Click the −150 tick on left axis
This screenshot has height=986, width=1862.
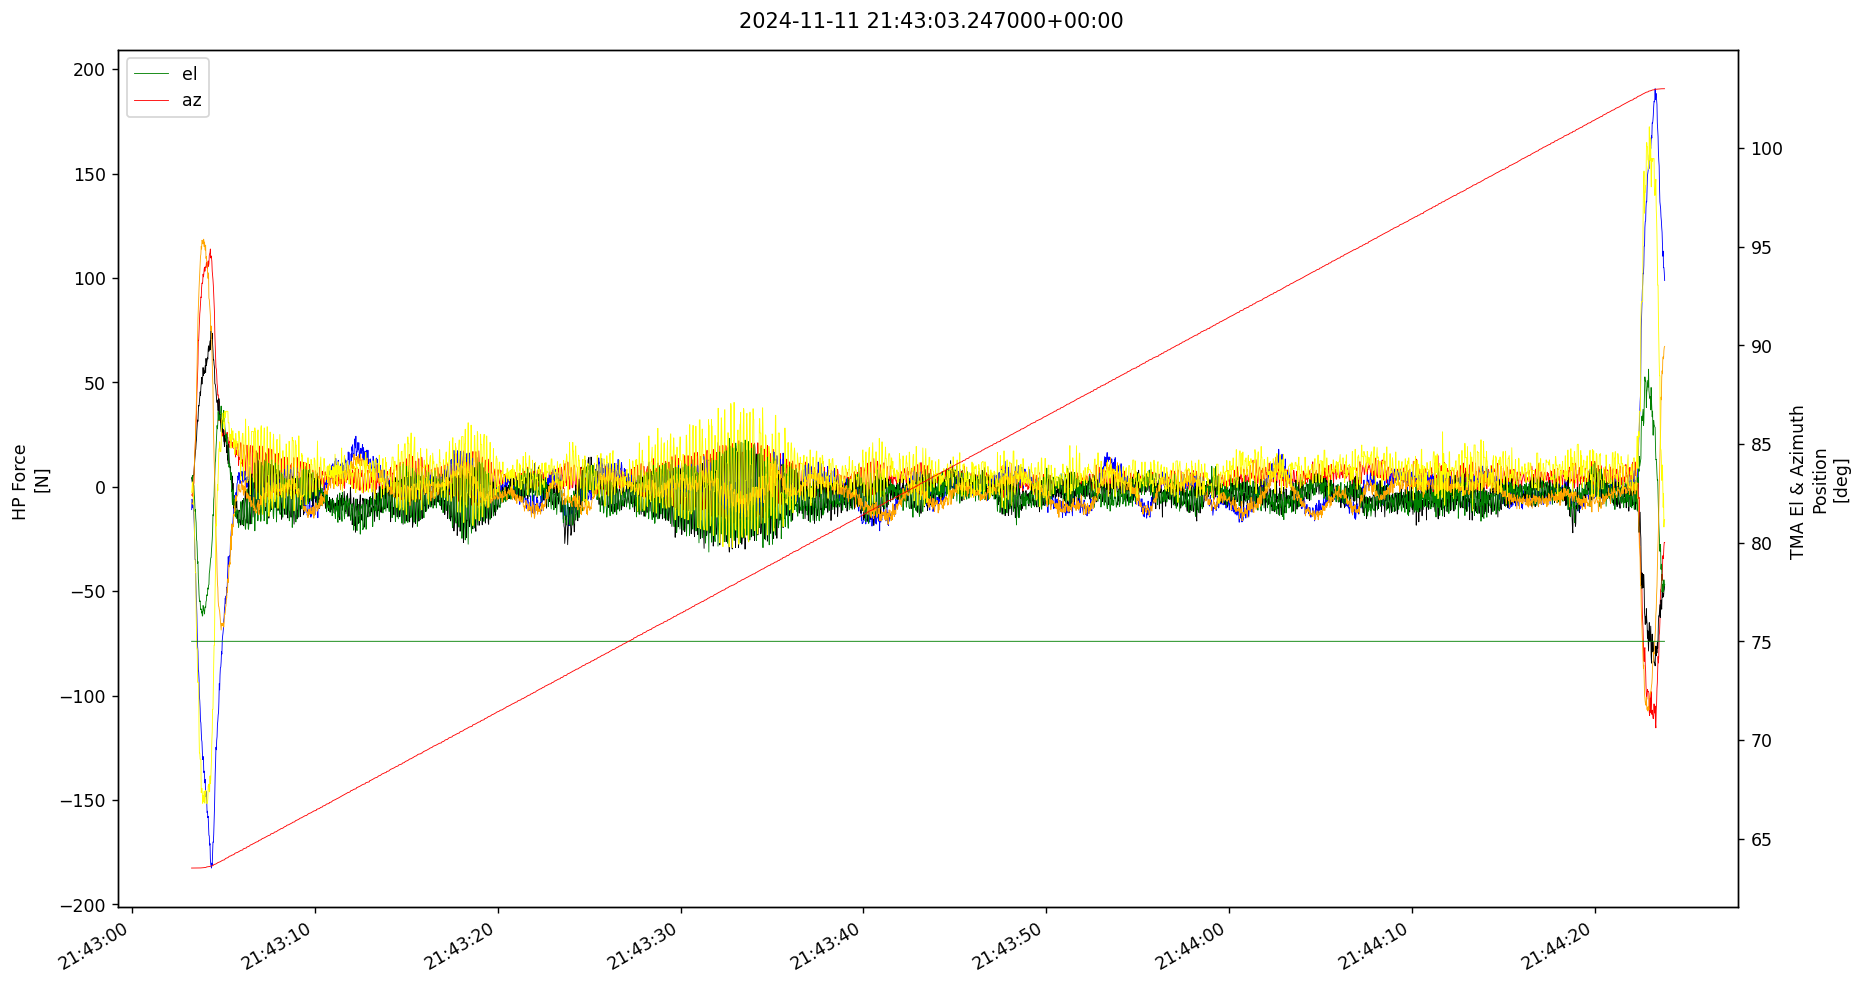(83, 801)
